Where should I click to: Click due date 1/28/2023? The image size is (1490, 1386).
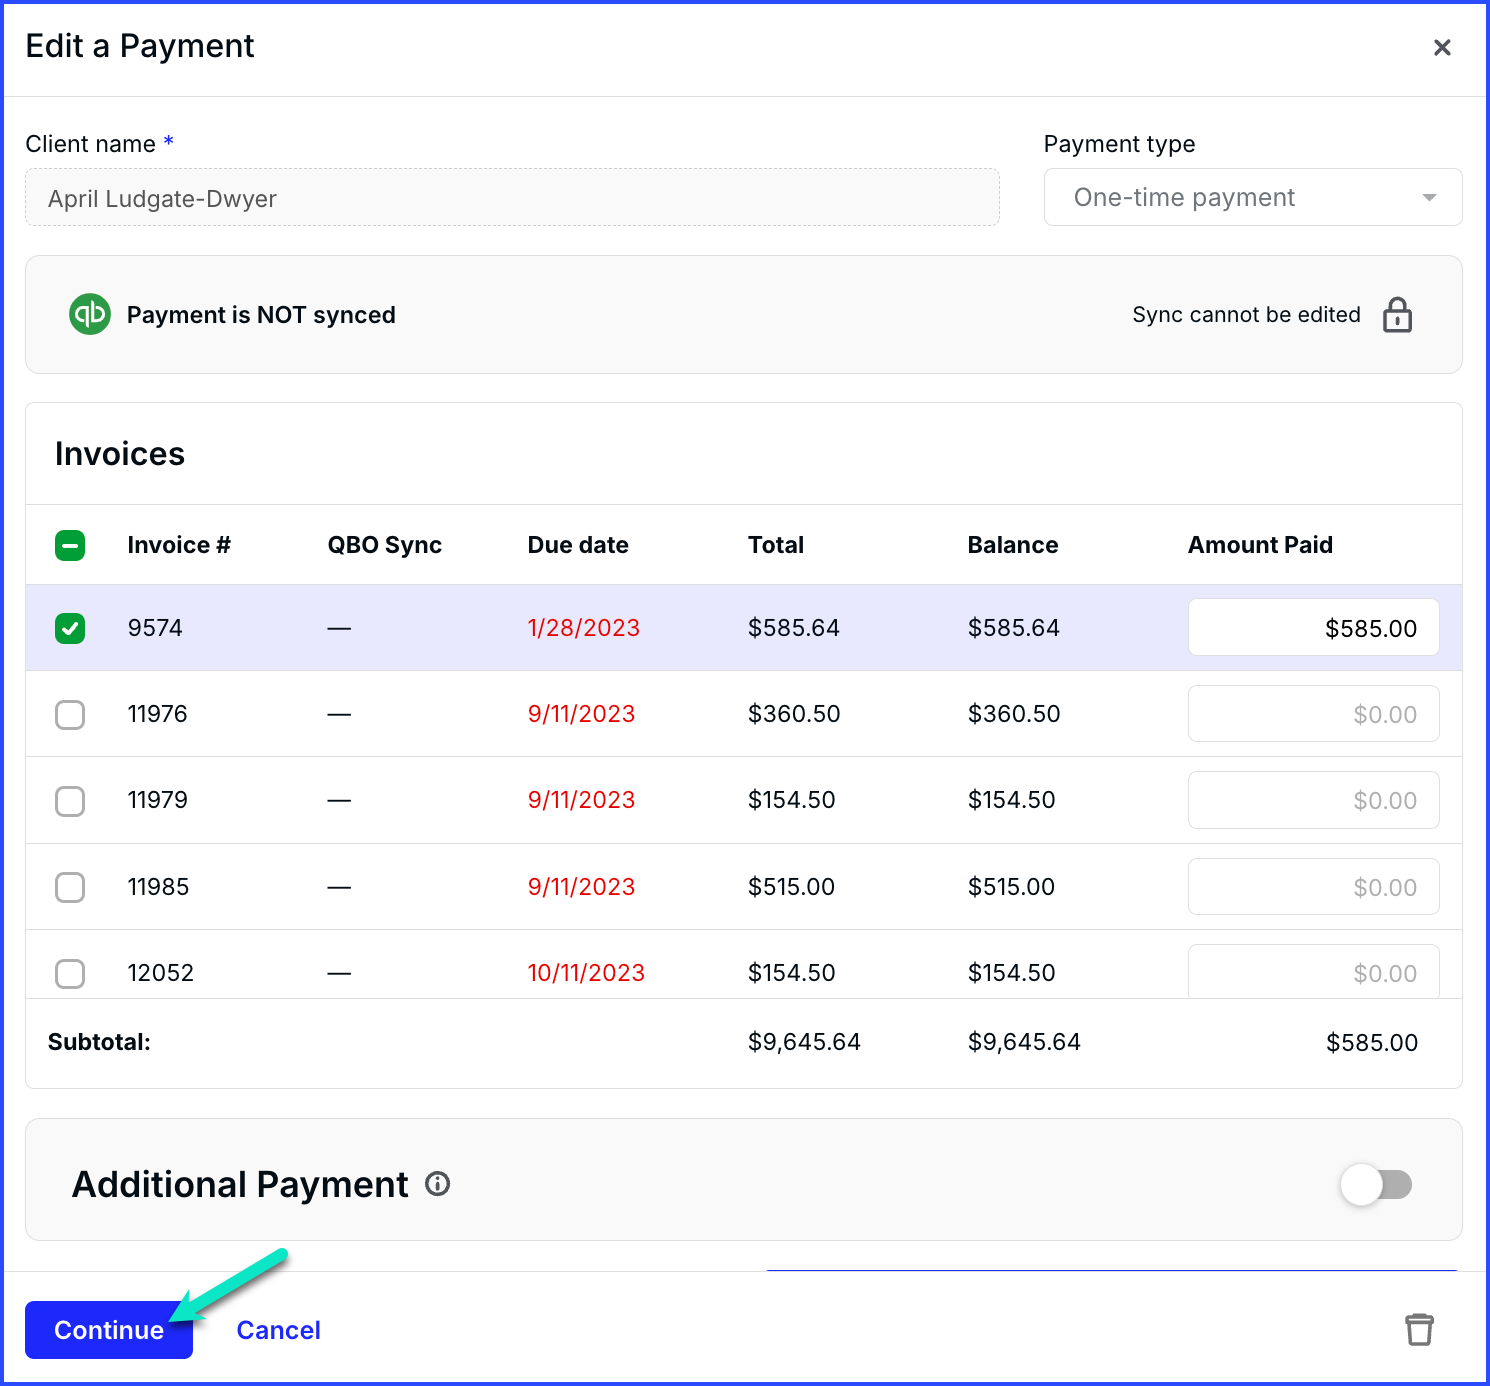point(584,628)
